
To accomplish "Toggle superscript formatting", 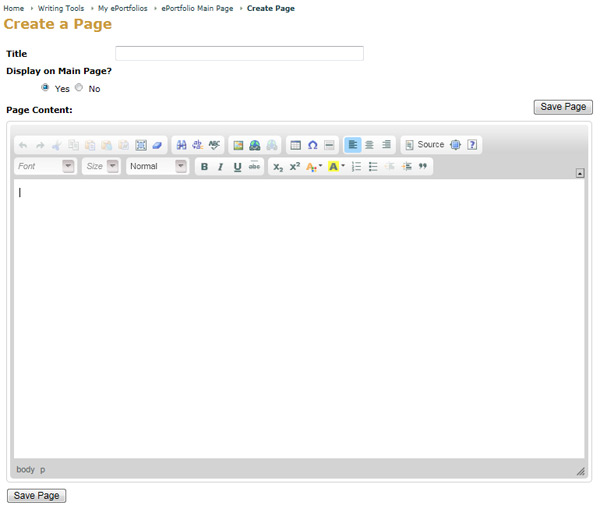I will (295, 166).
